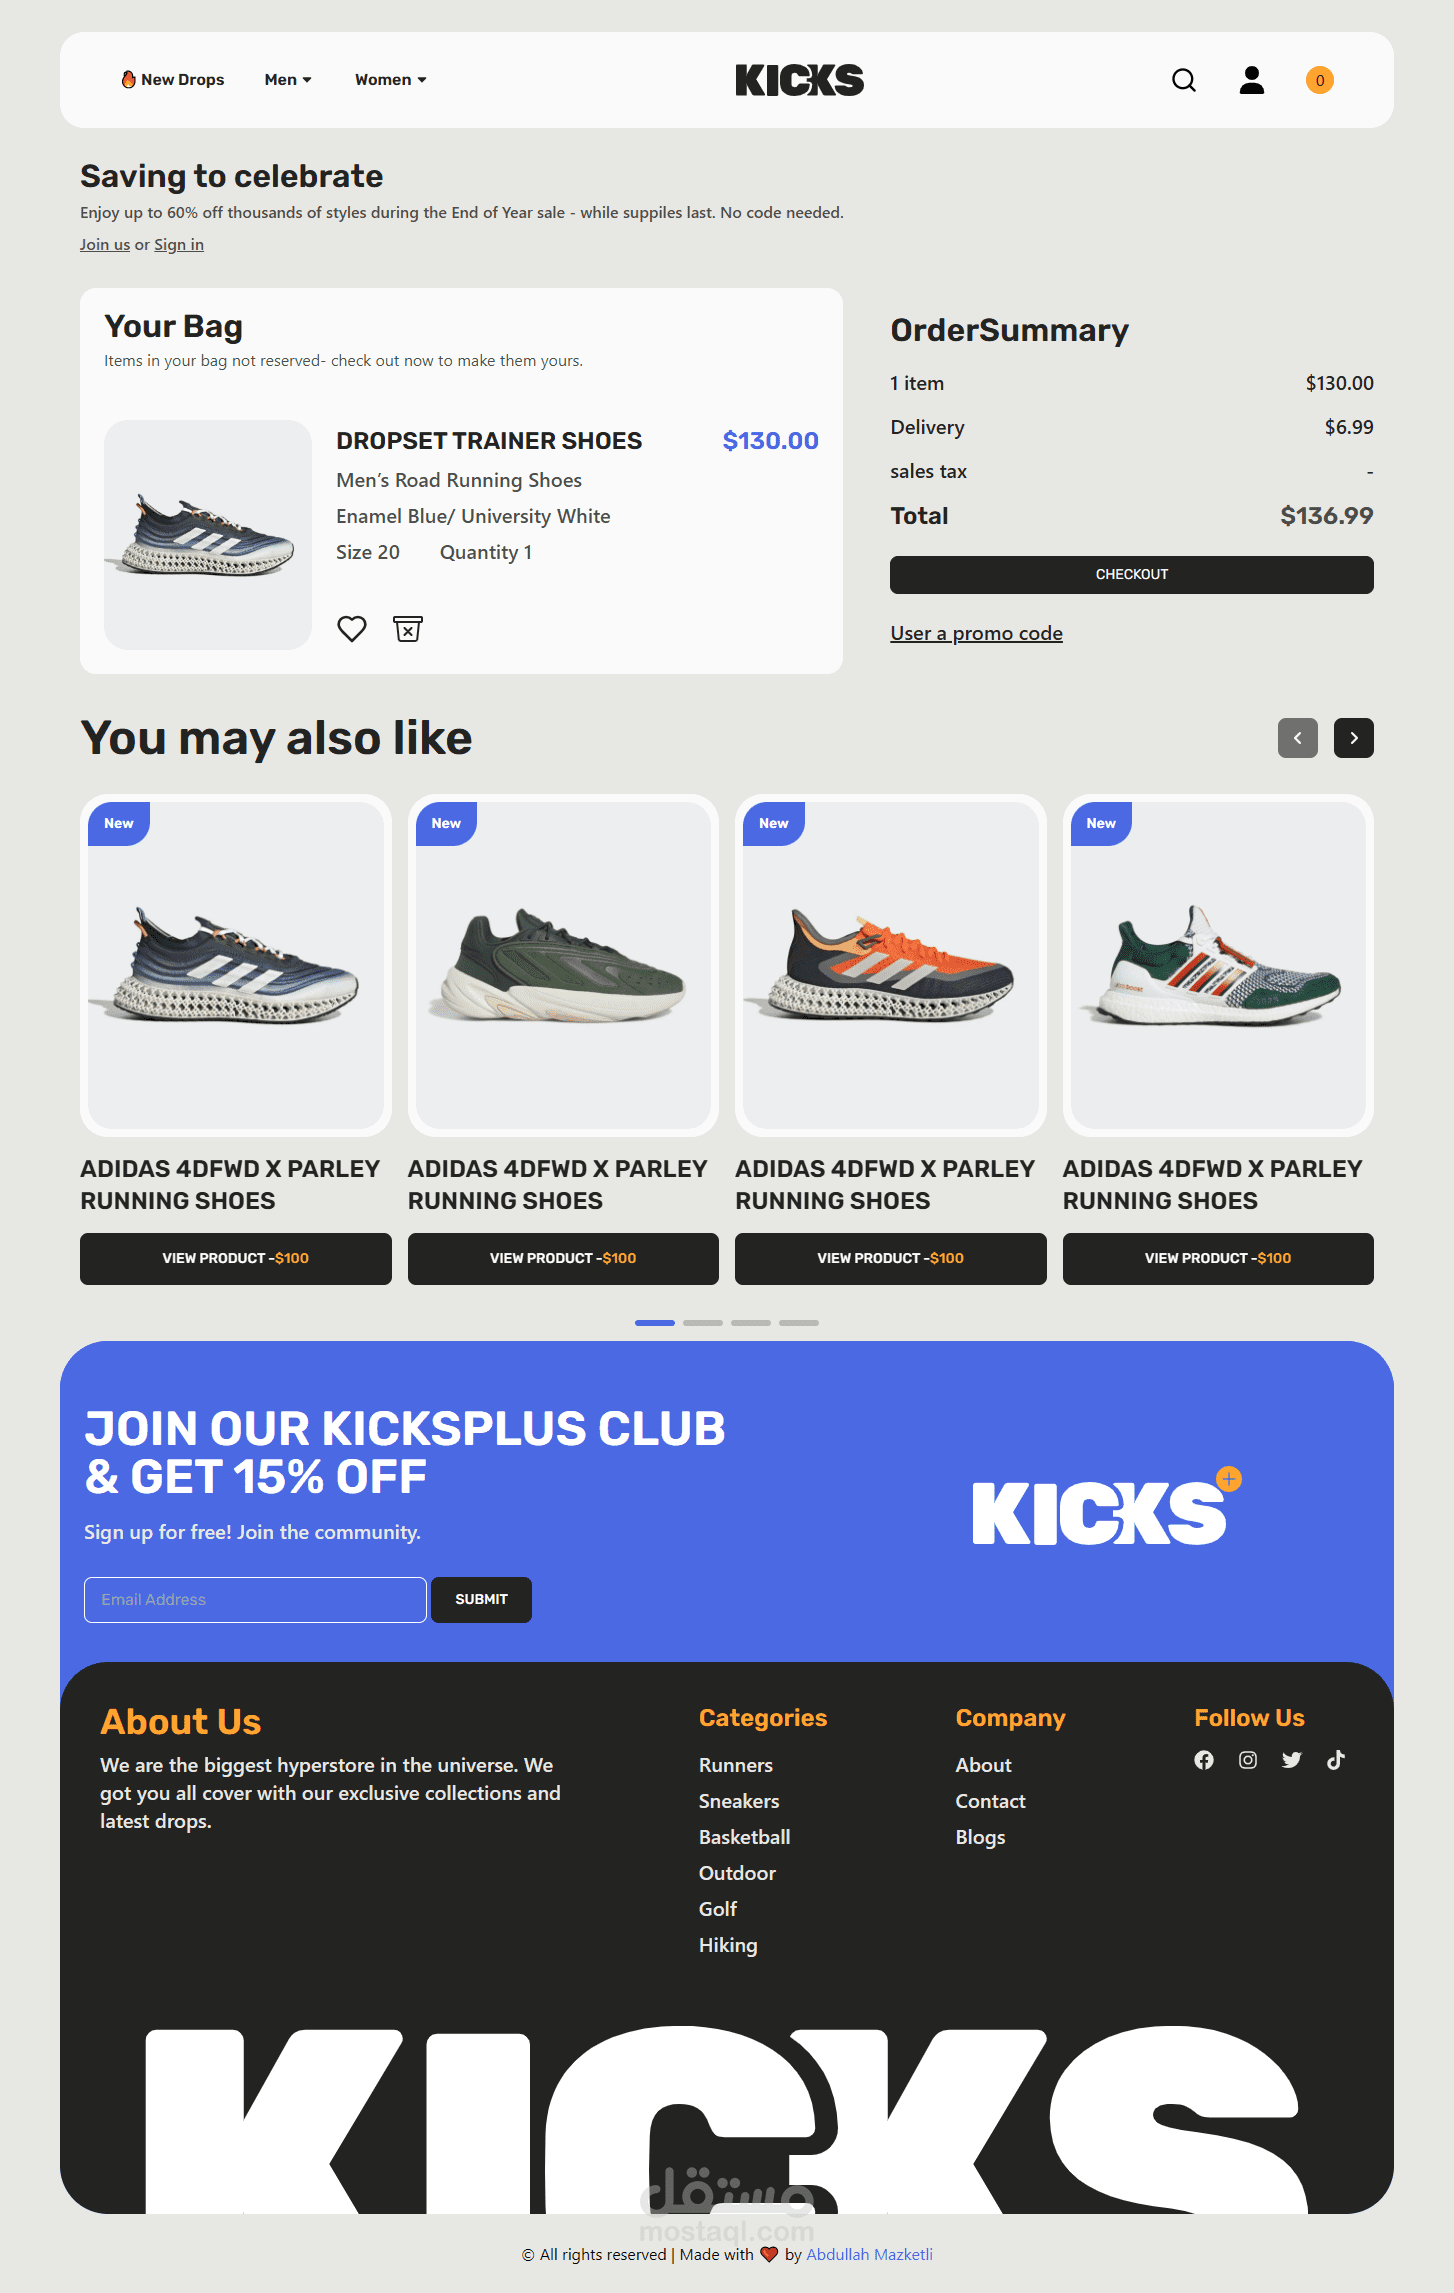Open the search magnifier icon
Screen dimensions: 1454x2293
(1184, 80)
